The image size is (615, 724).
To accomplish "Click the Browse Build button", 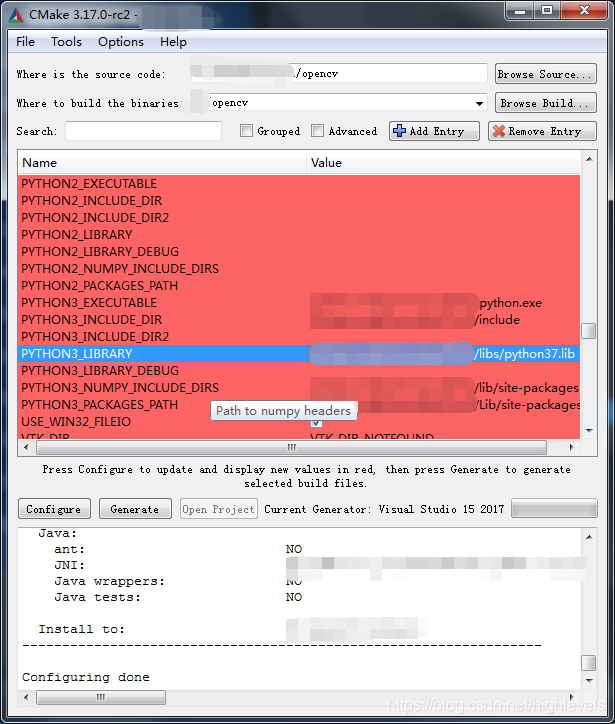I will pyautogui.click(x=546, y=103).
